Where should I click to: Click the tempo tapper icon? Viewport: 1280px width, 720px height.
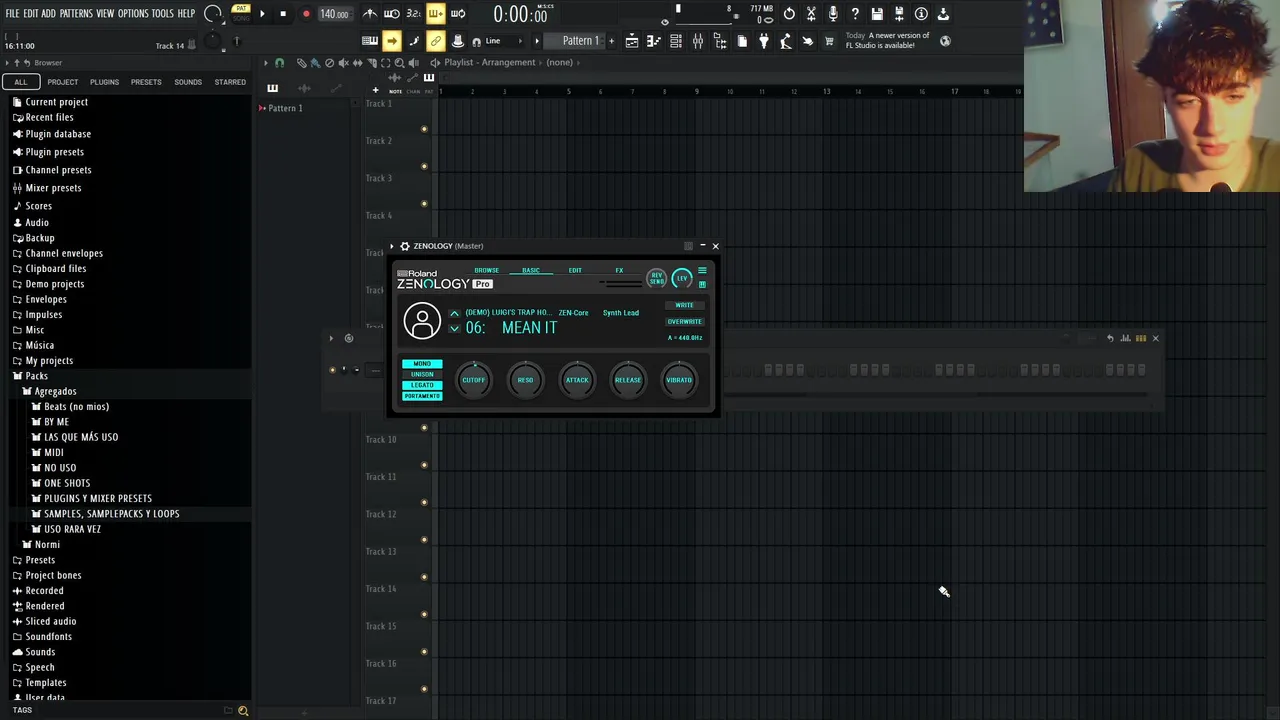(786, 41)
